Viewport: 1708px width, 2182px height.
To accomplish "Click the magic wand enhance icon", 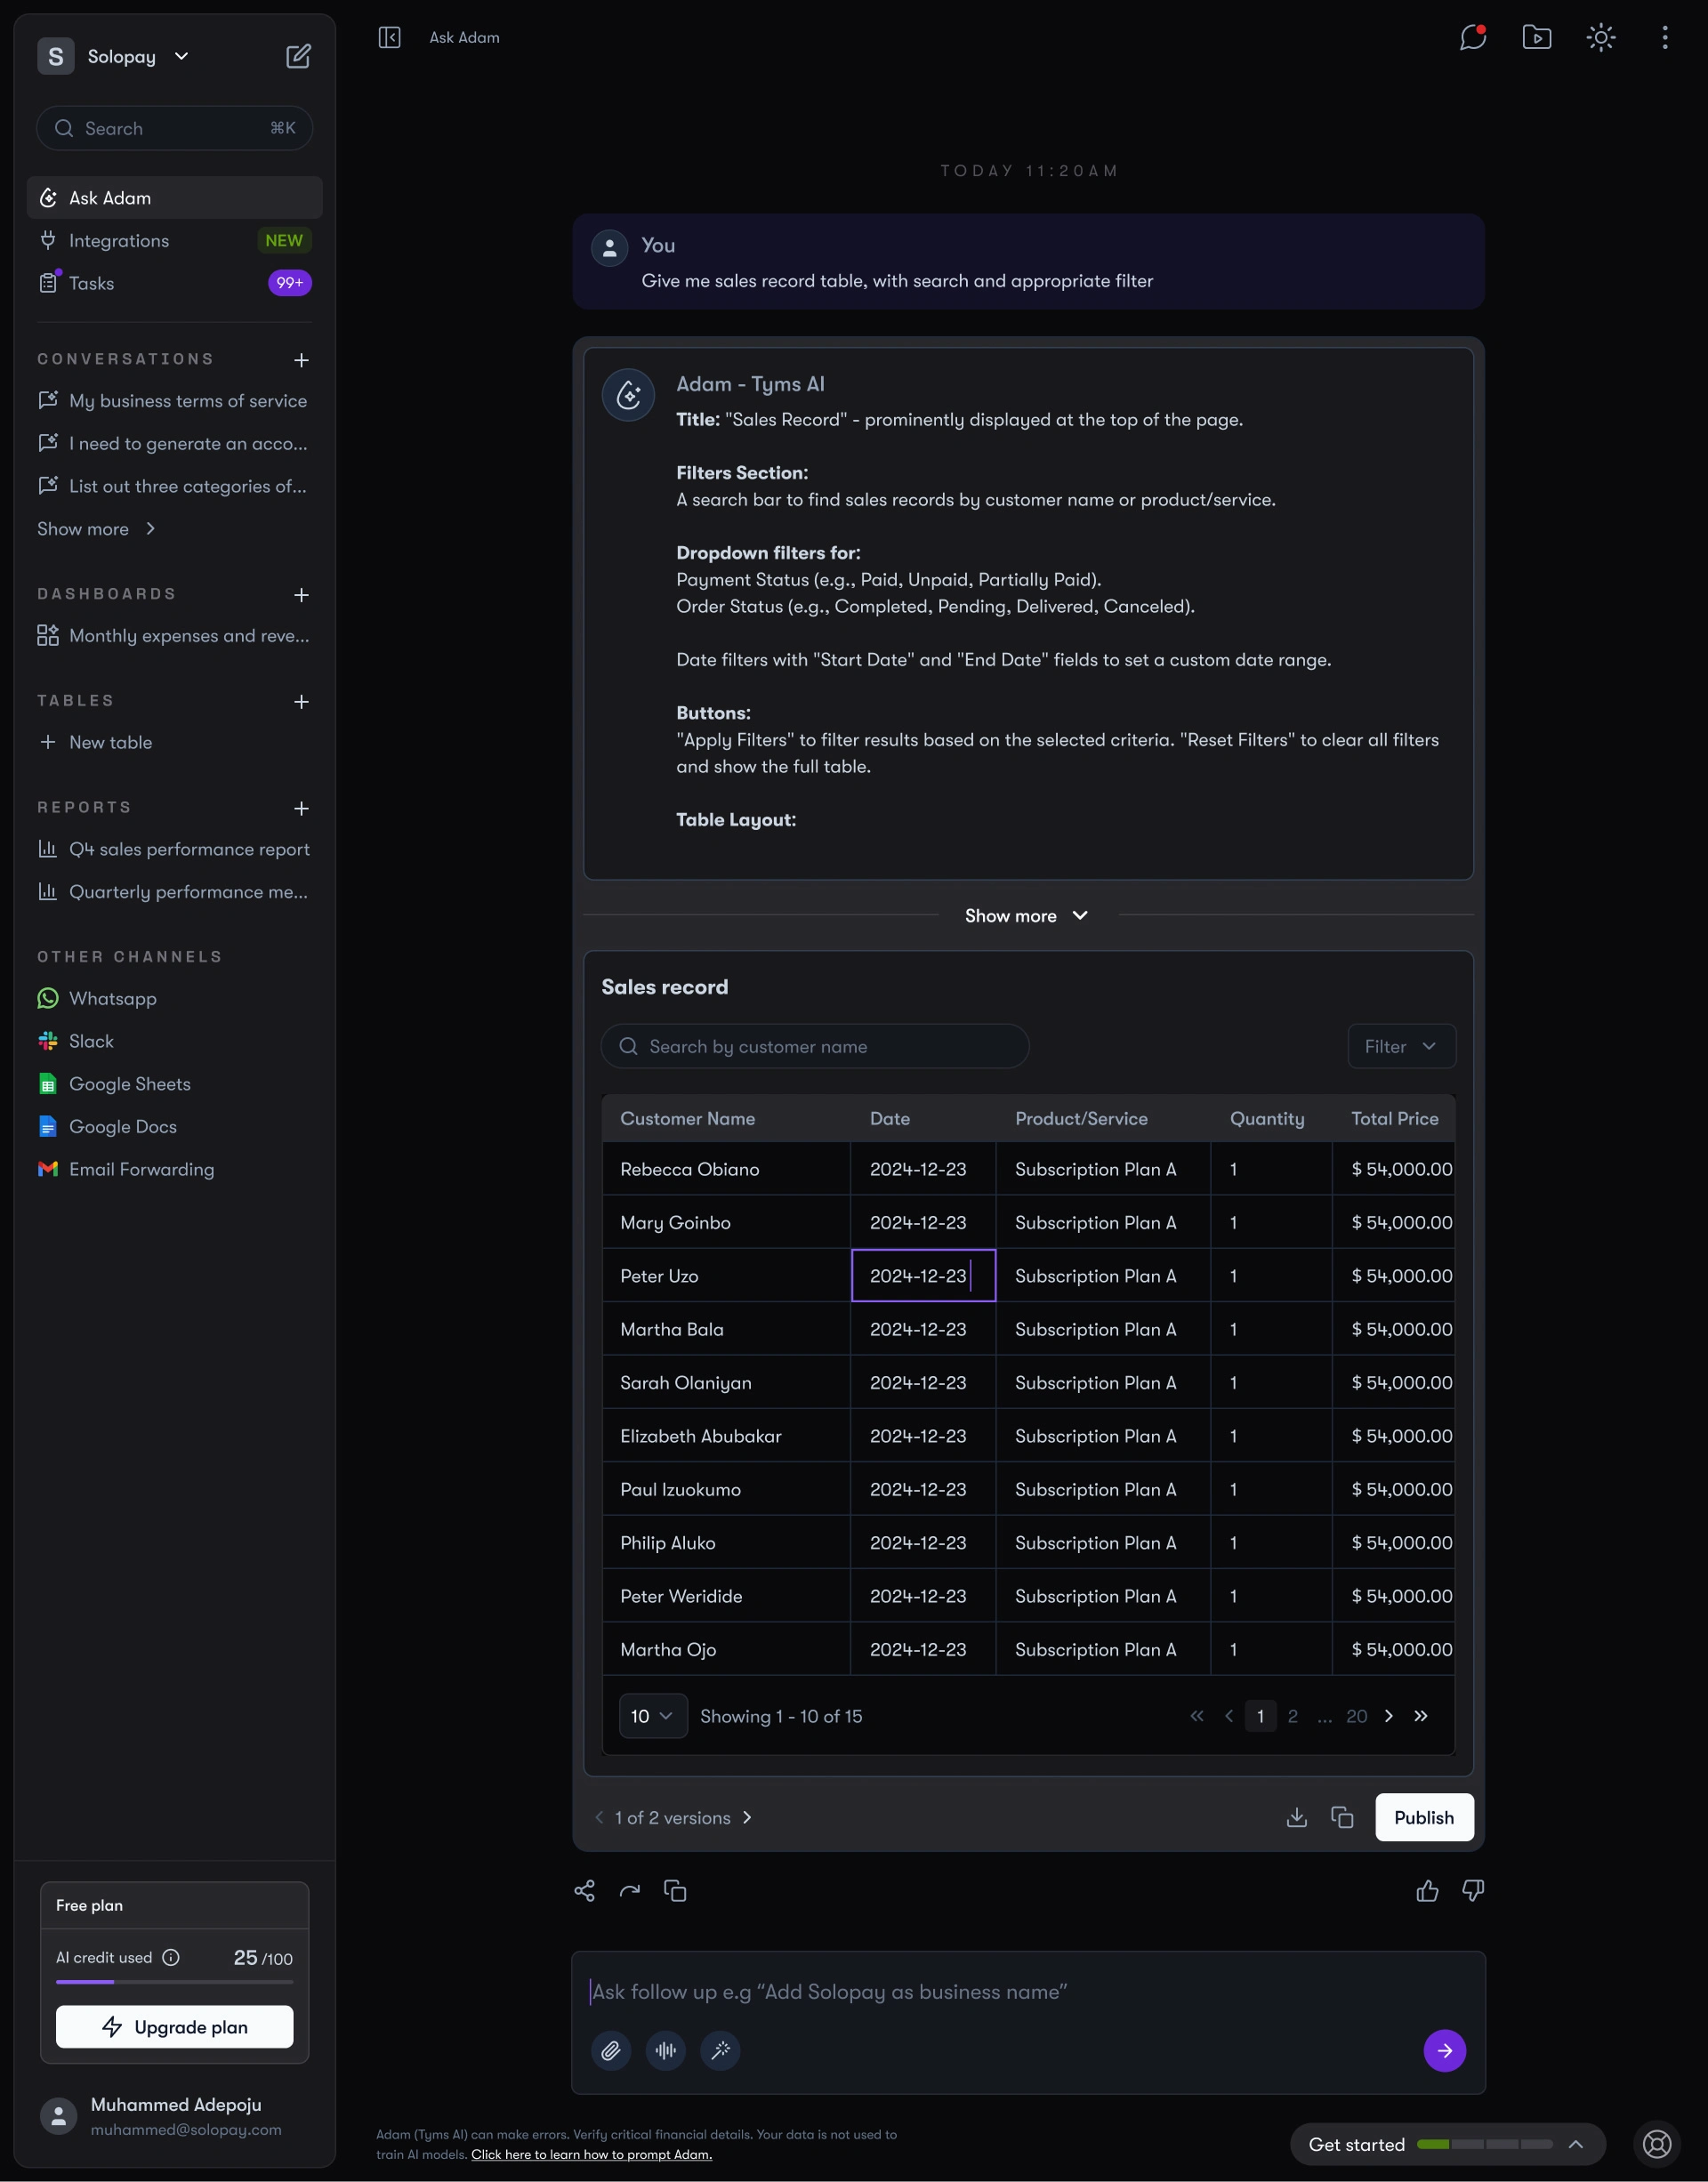I will (x=720, y=2050).
